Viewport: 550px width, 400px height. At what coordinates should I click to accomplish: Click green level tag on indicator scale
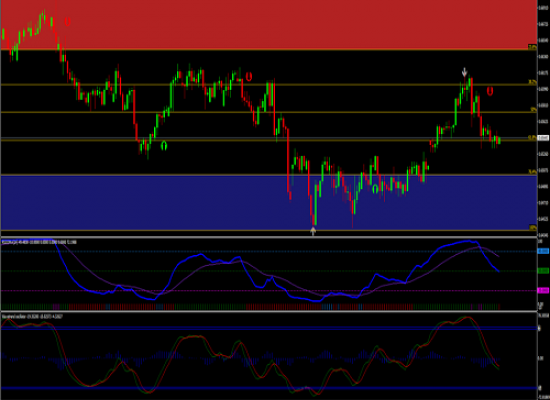[x=543, y=271]
